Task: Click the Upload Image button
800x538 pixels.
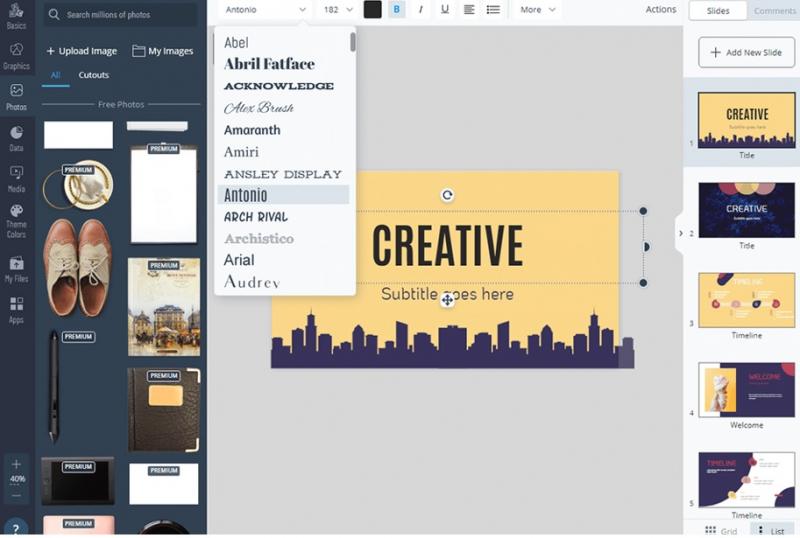Action: [82, 51]
